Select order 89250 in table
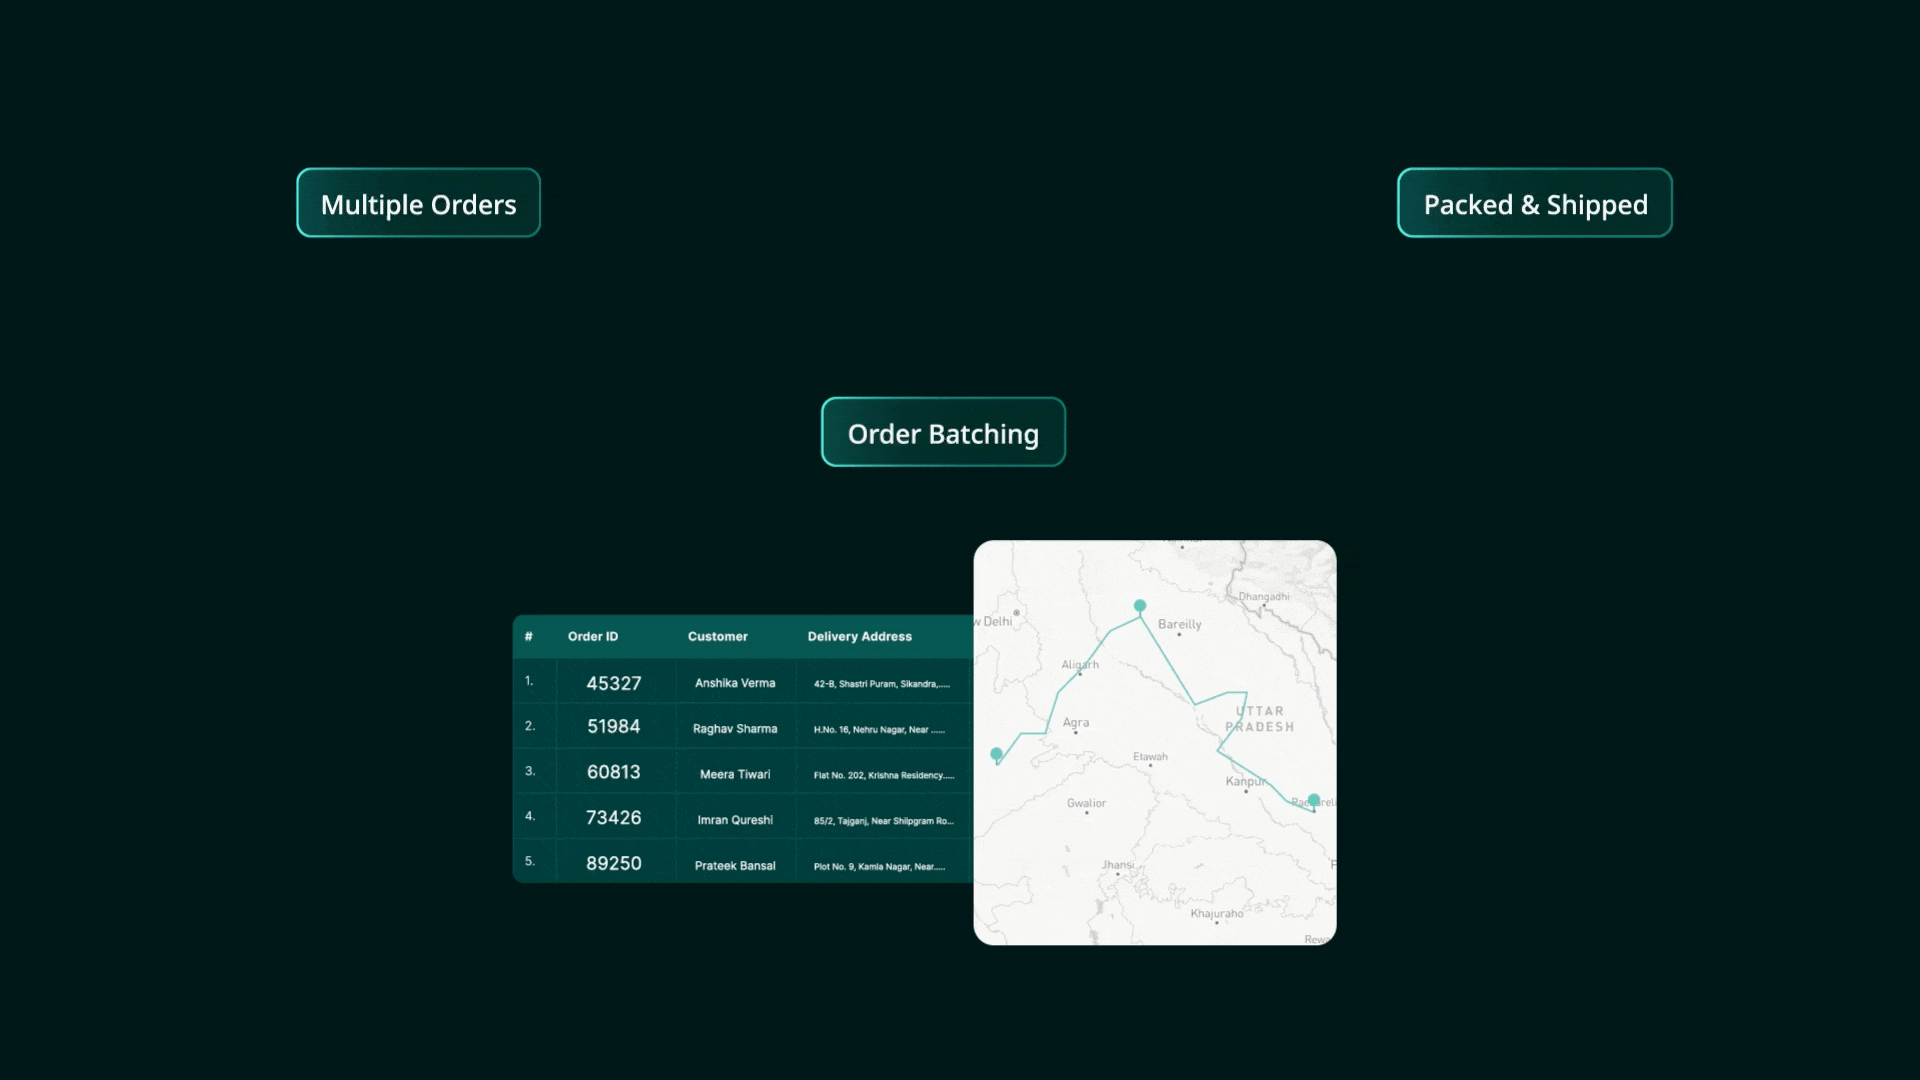1920x1080 pixels. pyautogui.click(x=613, y=863)
